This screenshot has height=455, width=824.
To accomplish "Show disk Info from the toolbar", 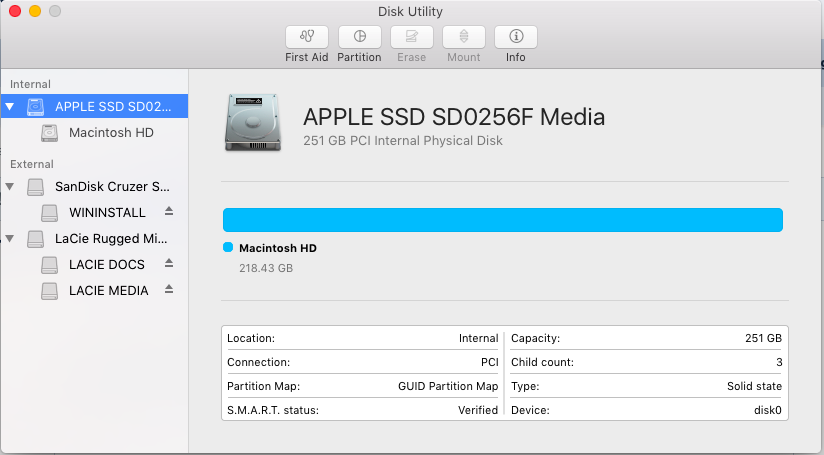I will point(516,37).
